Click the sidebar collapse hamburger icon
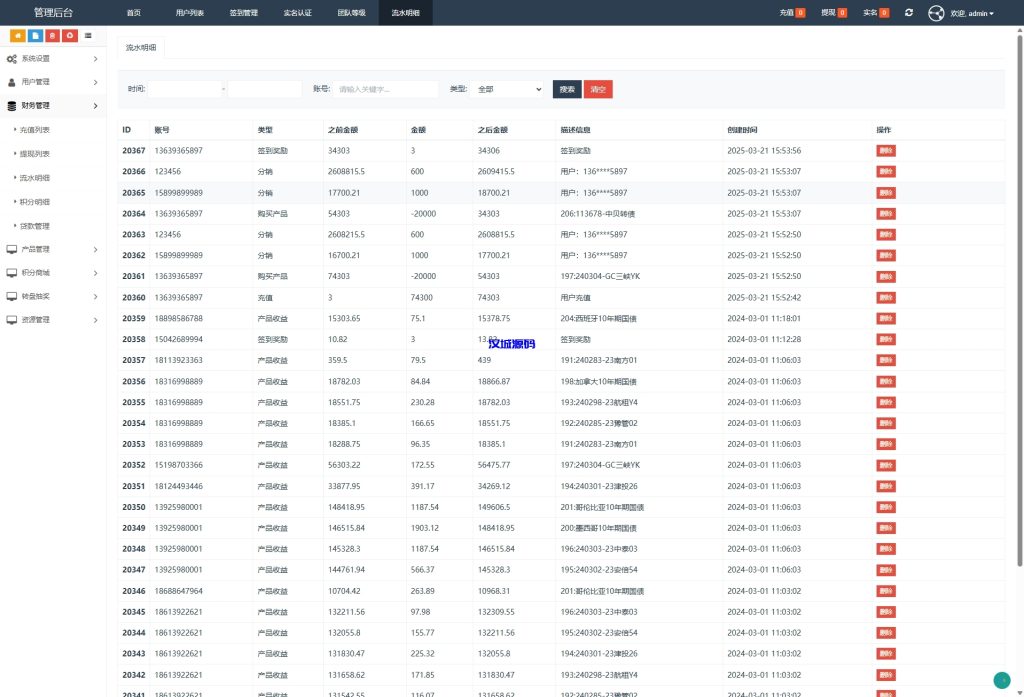This screenshot has height=697, width=1024. (x=88, y=36)
